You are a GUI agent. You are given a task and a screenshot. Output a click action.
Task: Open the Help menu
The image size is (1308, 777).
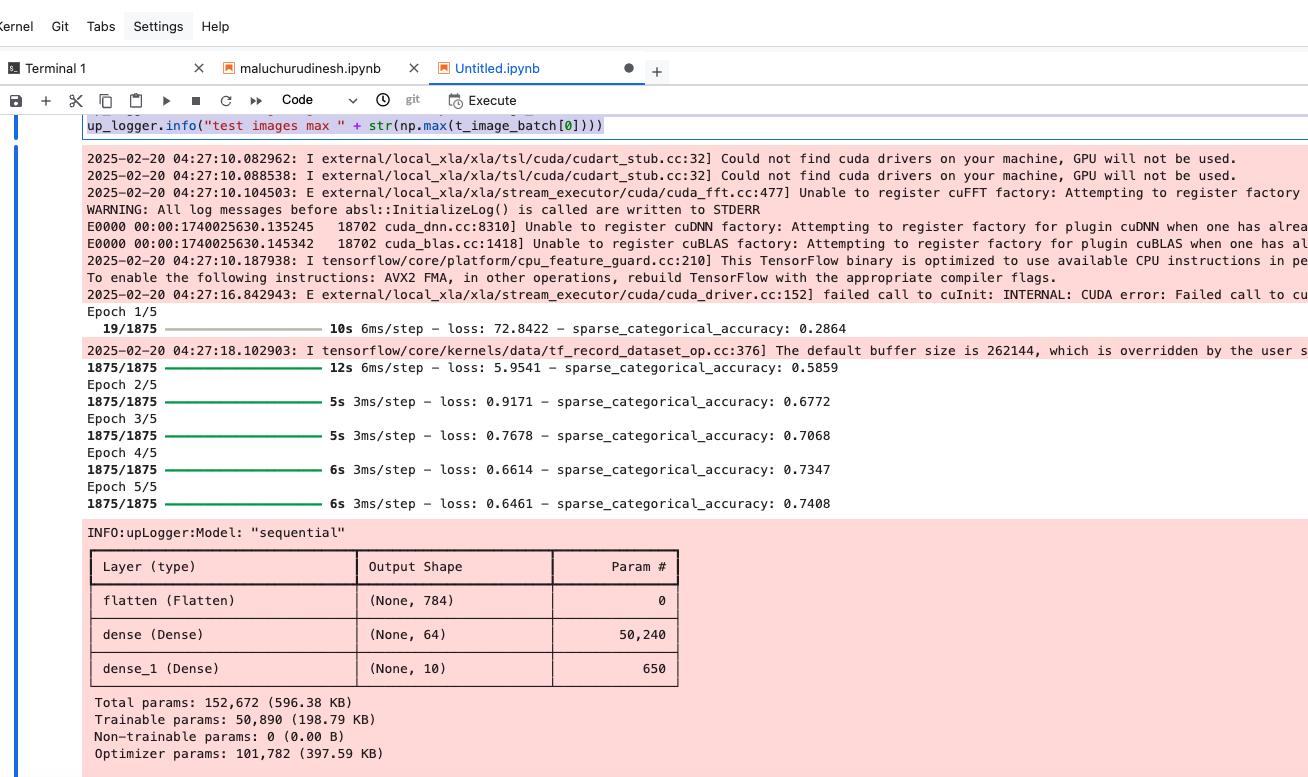[x=215, y=26]
